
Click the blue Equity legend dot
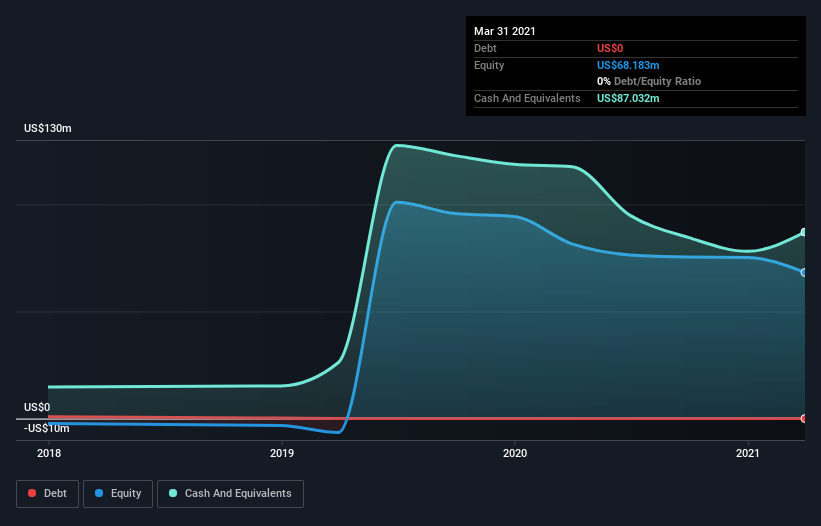(99, 493)
